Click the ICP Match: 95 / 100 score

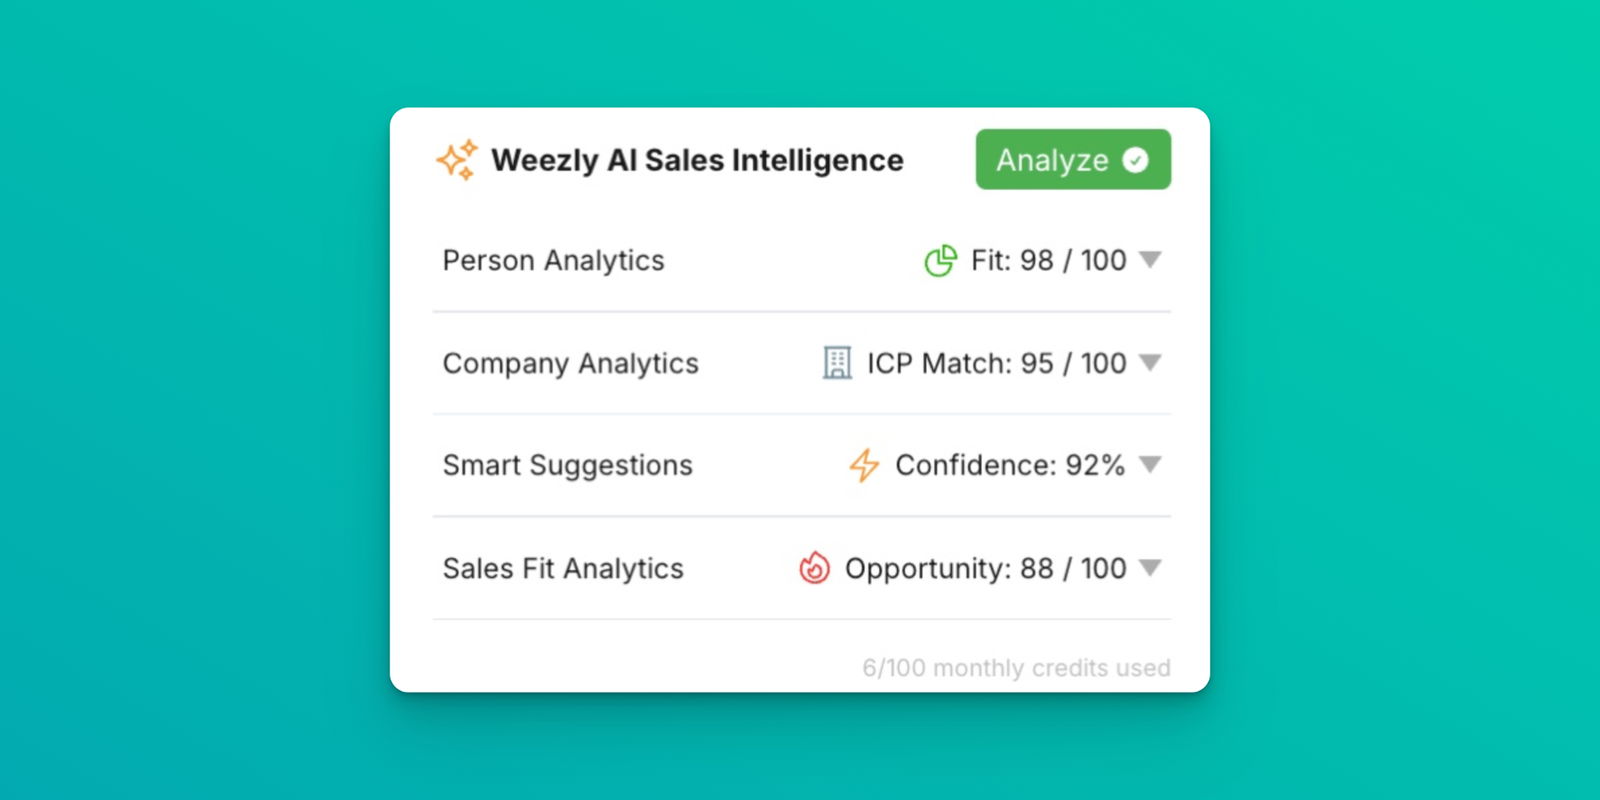click(997, 363)
